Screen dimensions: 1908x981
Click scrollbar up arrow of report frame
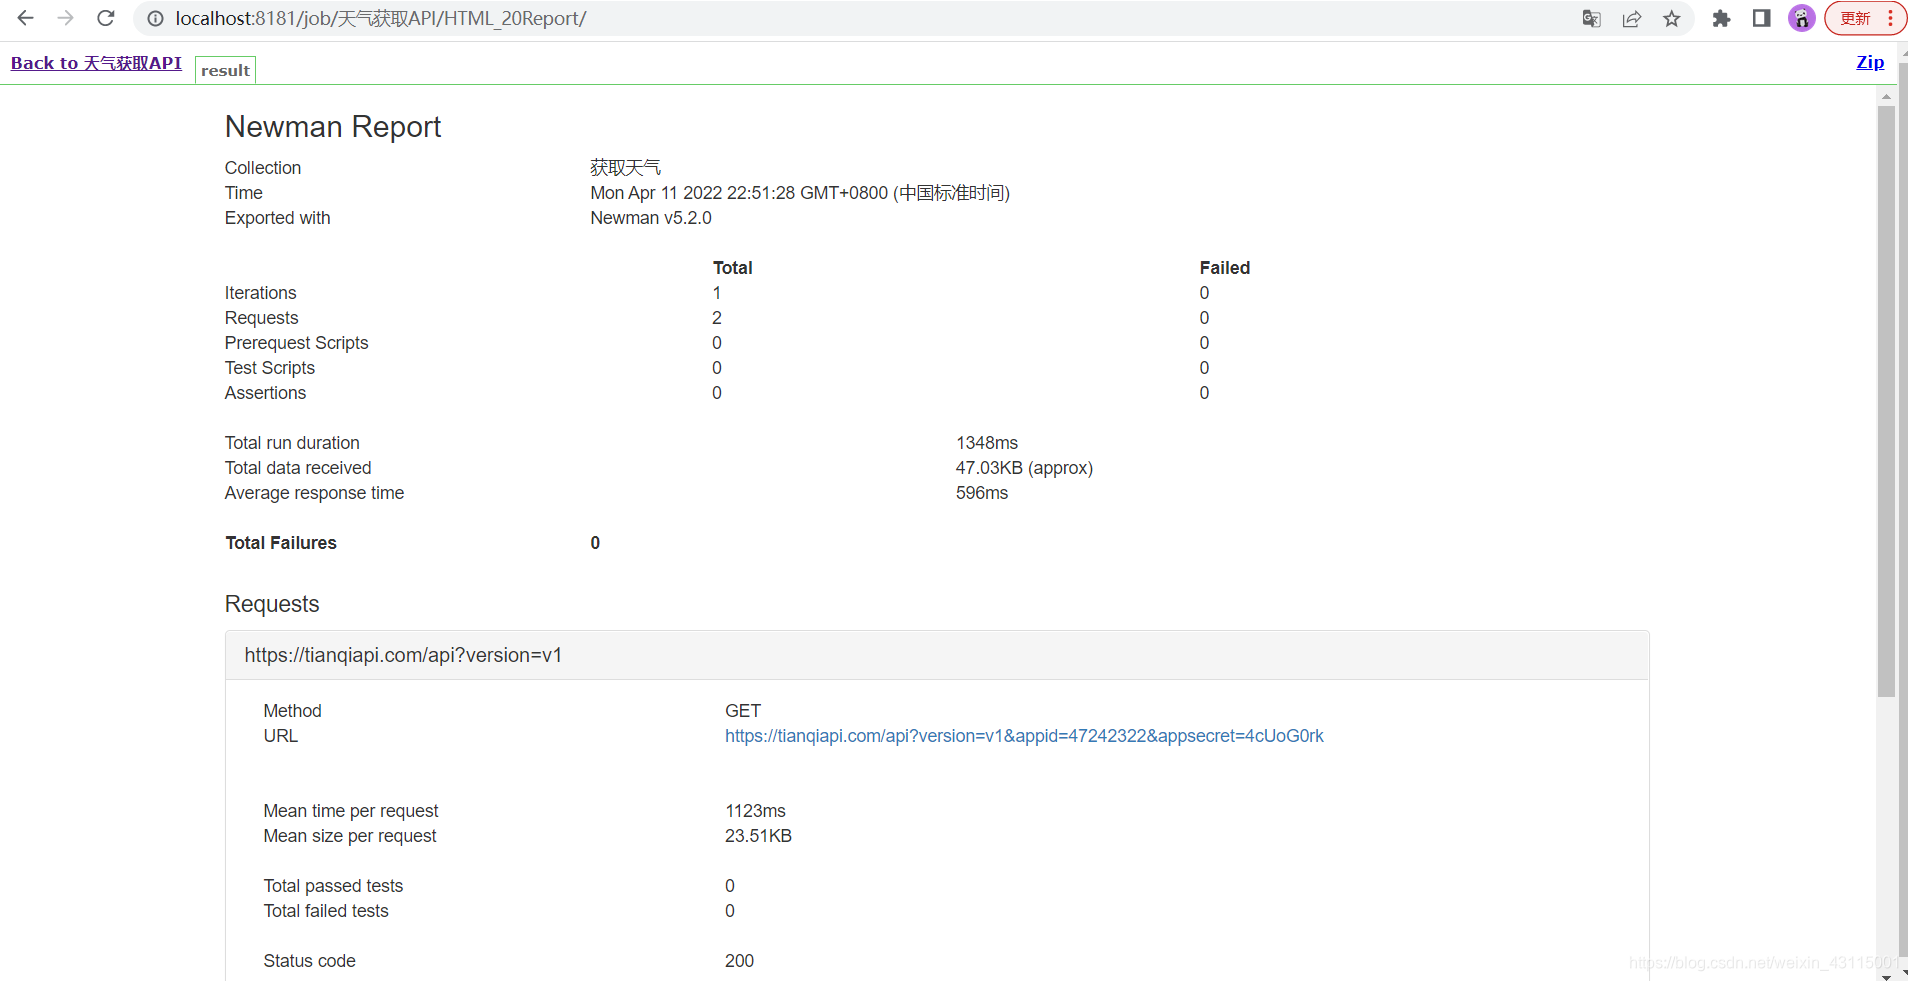point(1886,97)
